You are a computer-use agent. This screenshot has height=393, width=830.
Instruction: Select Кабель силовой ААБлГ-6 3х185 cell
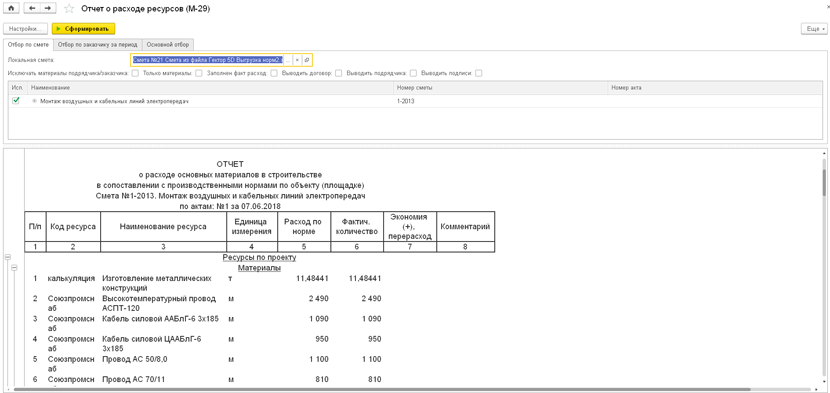(163, 324)
